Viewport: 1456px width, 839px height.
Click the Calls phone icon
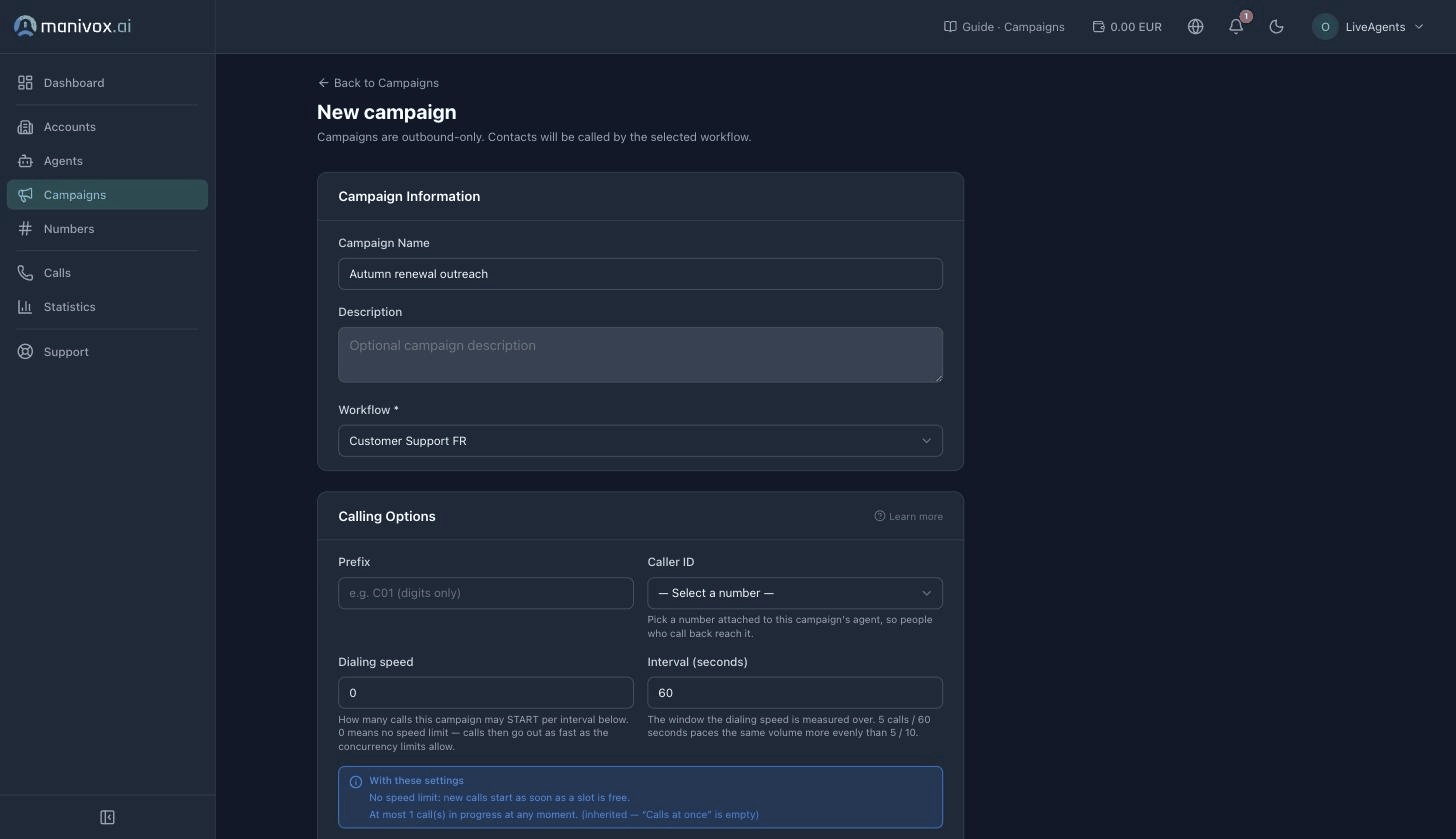coord(25,273)
